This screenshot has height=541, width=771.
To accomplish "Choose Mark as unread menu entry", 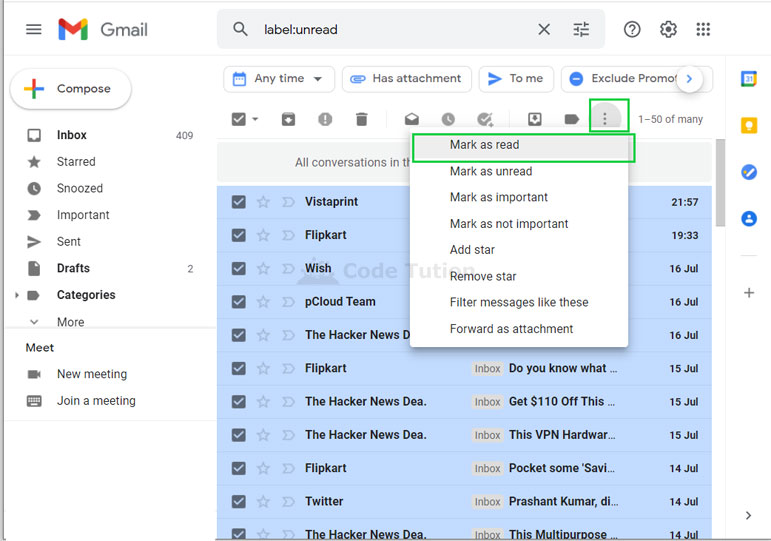I will tap(519, 171).
